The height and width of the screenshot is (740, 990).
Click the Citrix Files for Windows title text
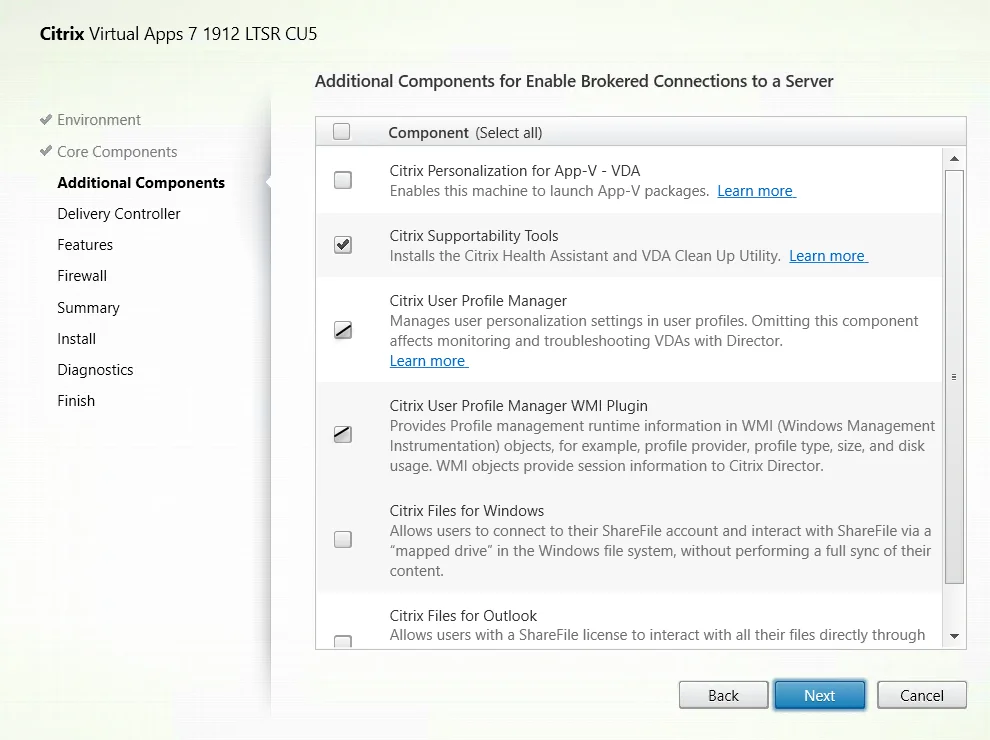tap(467, 510)
